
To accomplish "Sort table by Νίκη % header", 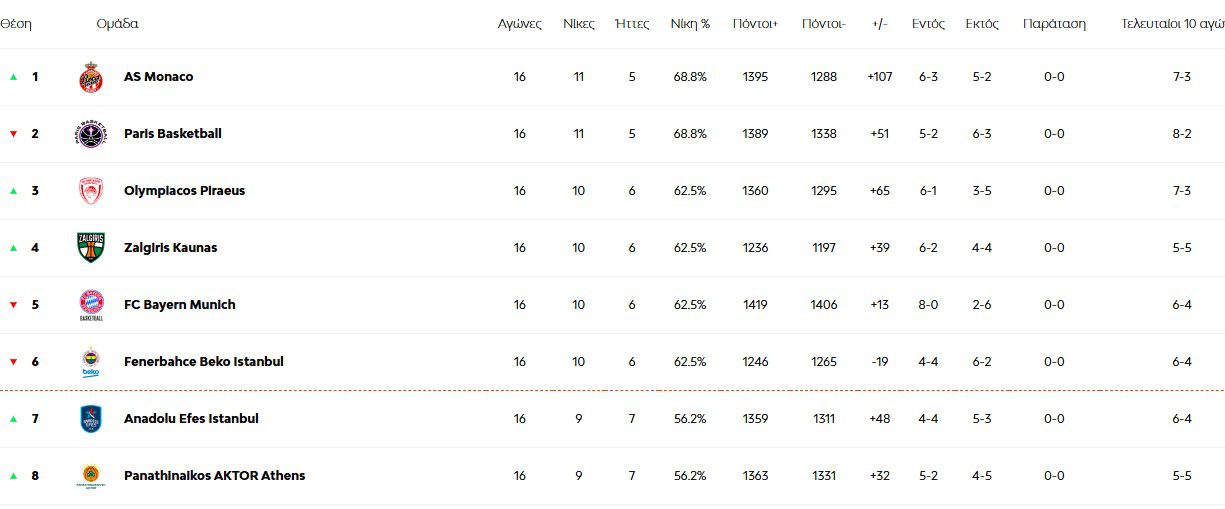I will pos(690,24).
